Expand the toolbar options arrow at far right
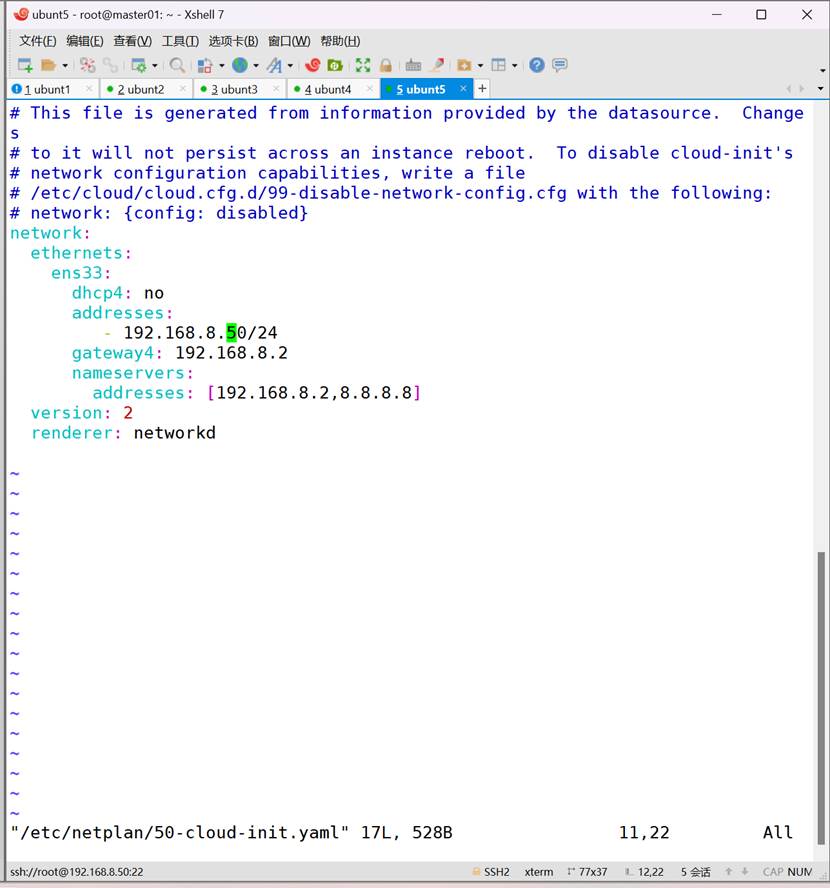Screen dimensions: 830x888 tap(822, 71)
